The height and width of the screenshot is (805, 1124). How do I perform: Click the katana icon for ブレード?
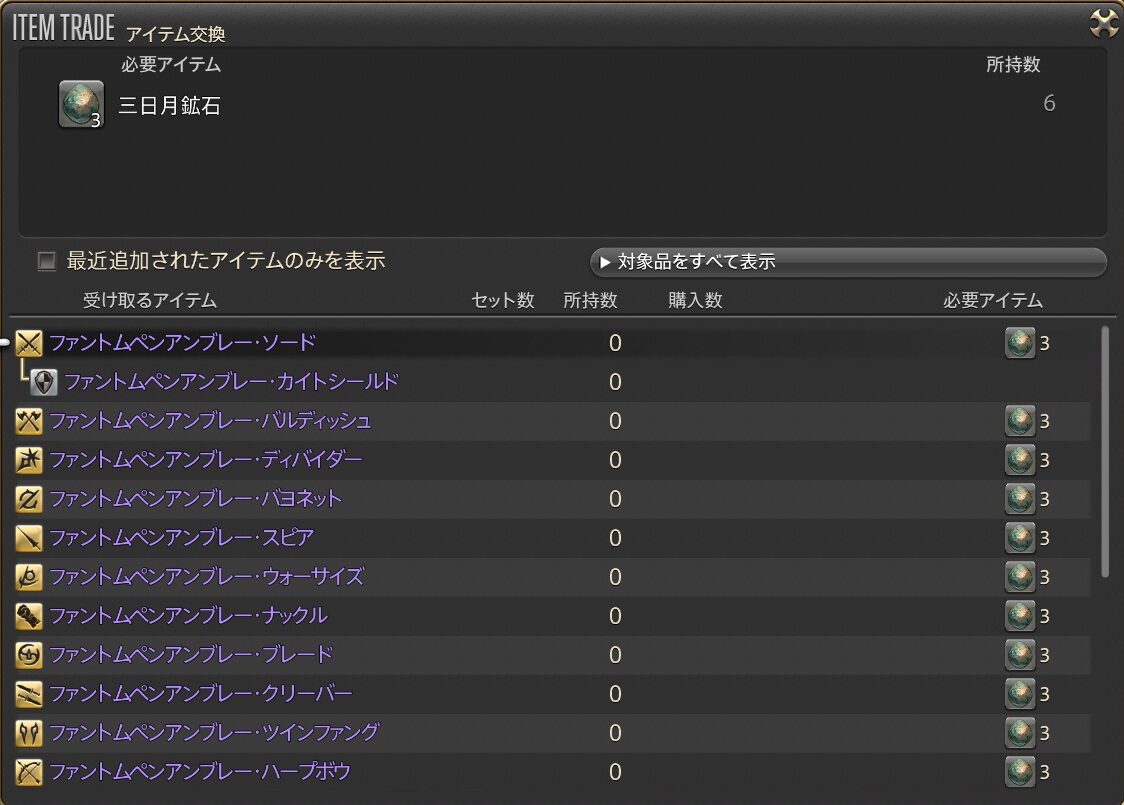tap(29, 655)
